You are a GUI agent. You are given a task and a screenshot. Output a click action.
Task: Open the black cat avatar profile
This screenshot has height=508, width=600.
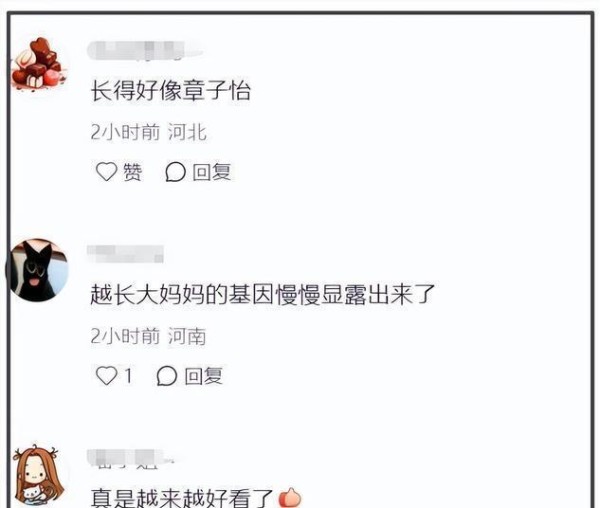(x=38, y=269)
